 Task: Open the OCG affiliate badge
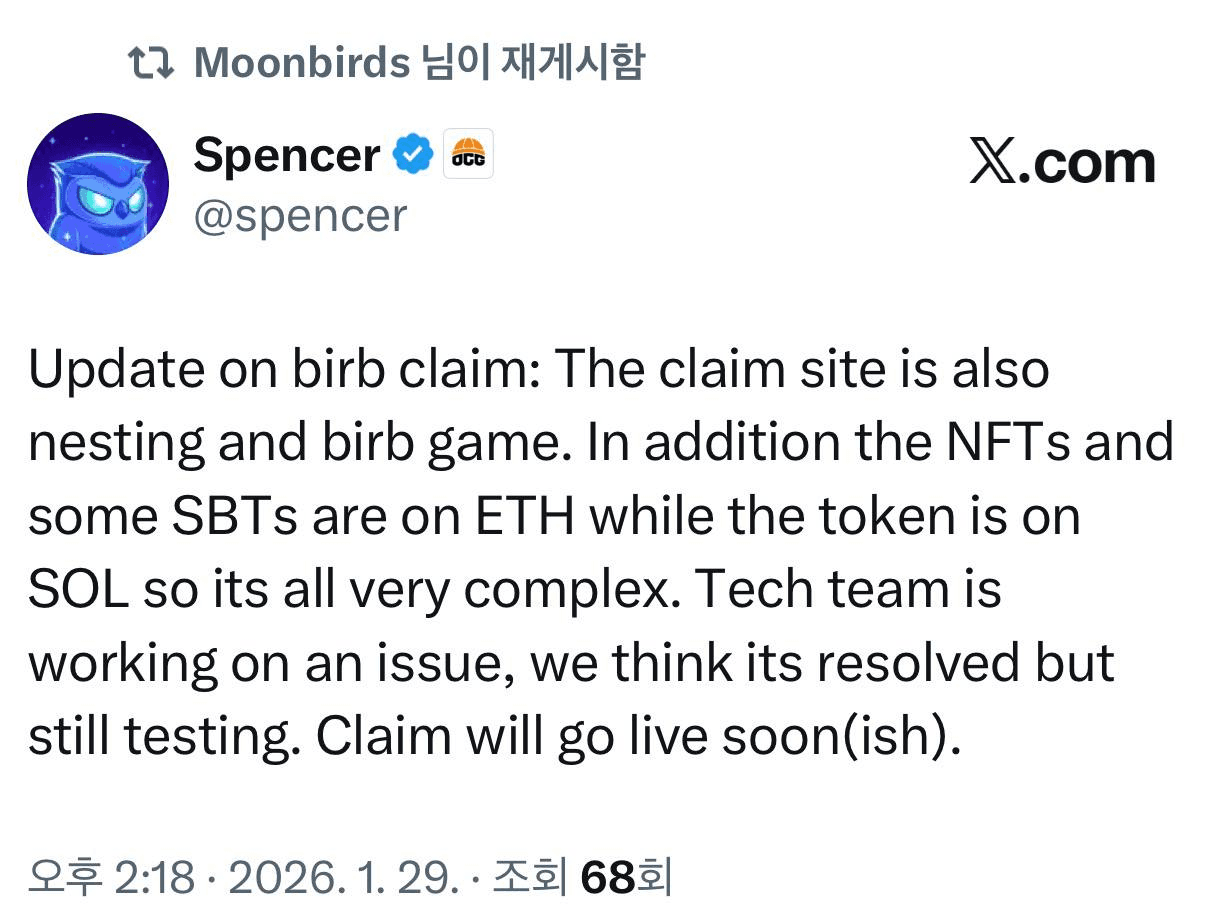click(468, 156)
